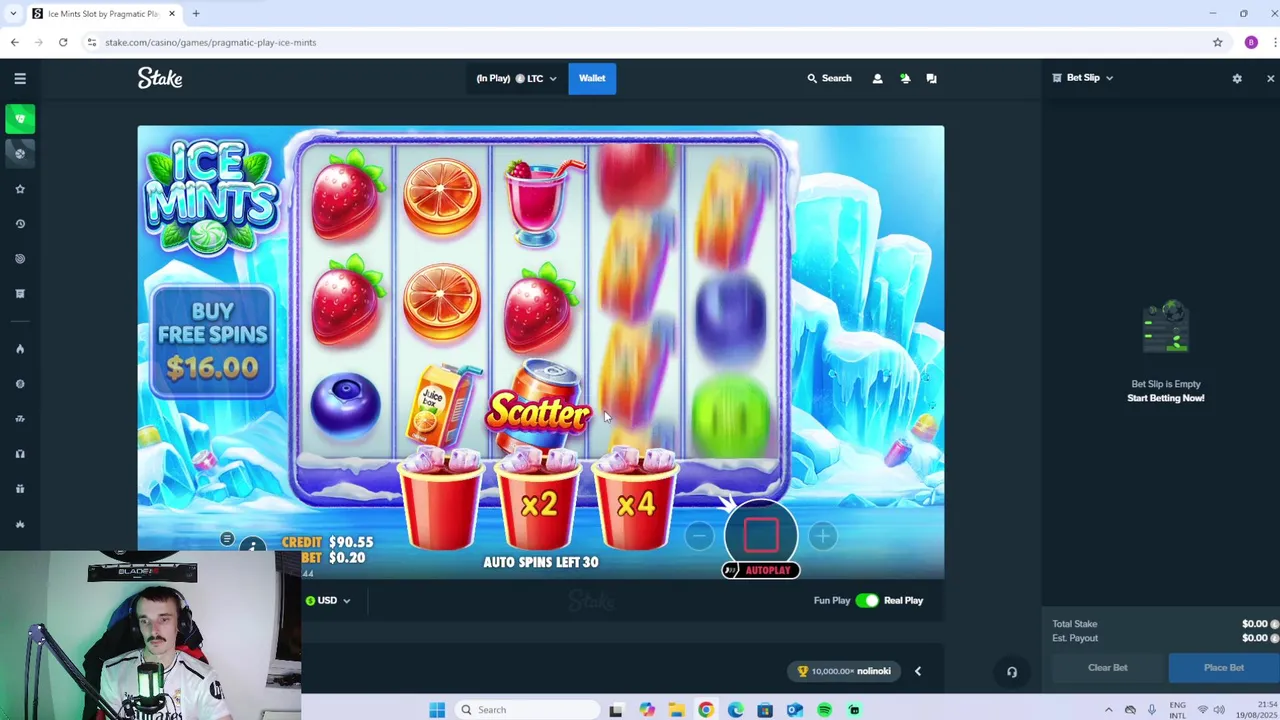Decrease bet with the minus button

(x=700, y=537)
